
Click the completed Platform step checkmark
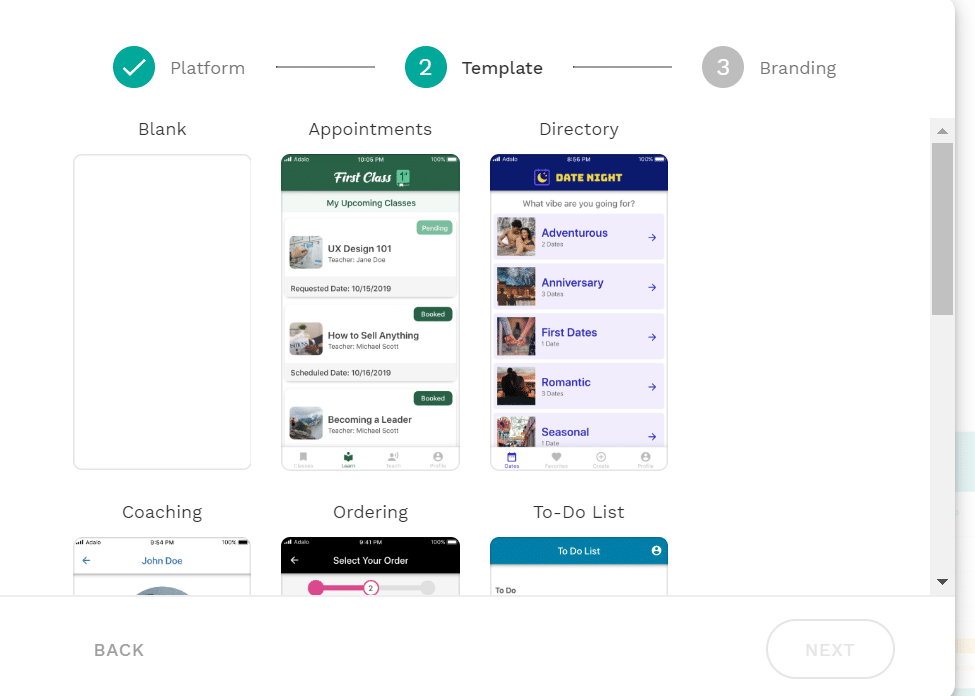134,67
